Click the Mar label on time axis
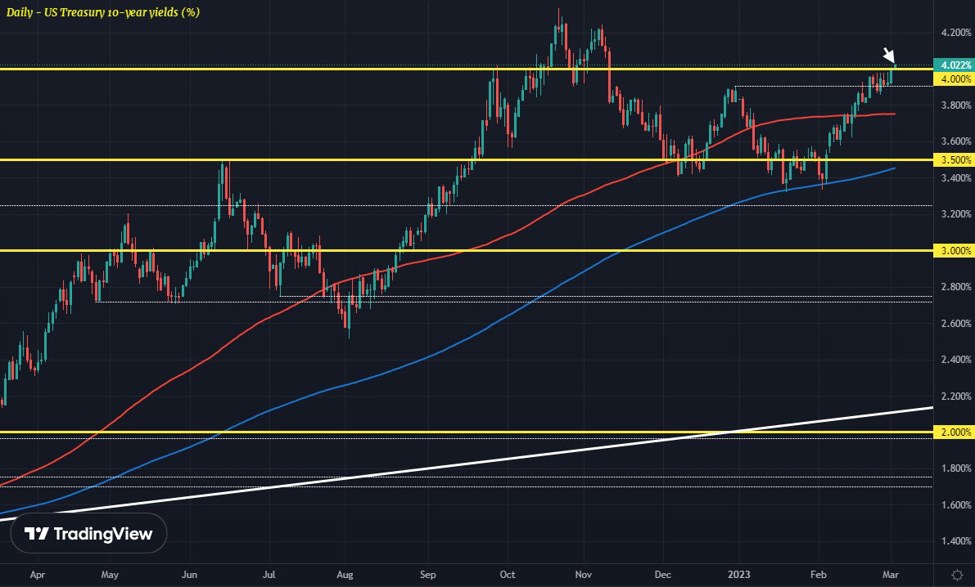Screen dimensions: 975x587 click(894, 576)
